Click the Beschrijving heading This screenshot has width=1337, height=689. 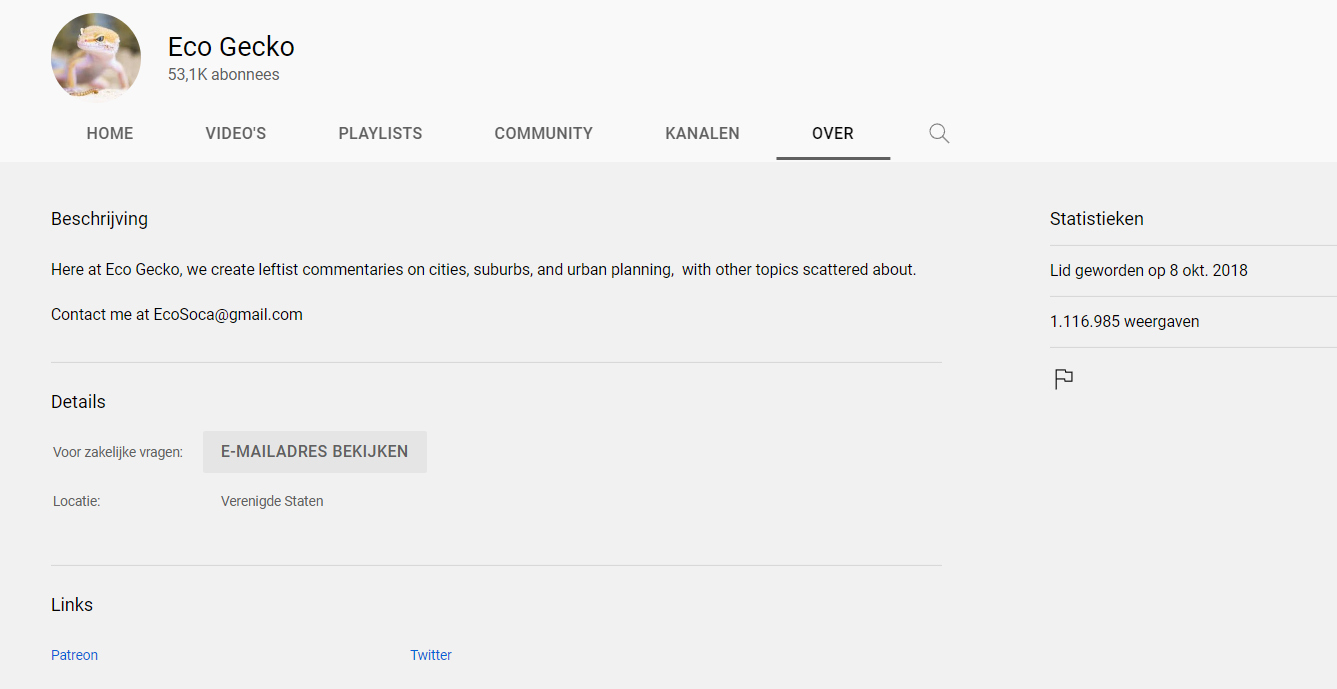coord(99,219)
